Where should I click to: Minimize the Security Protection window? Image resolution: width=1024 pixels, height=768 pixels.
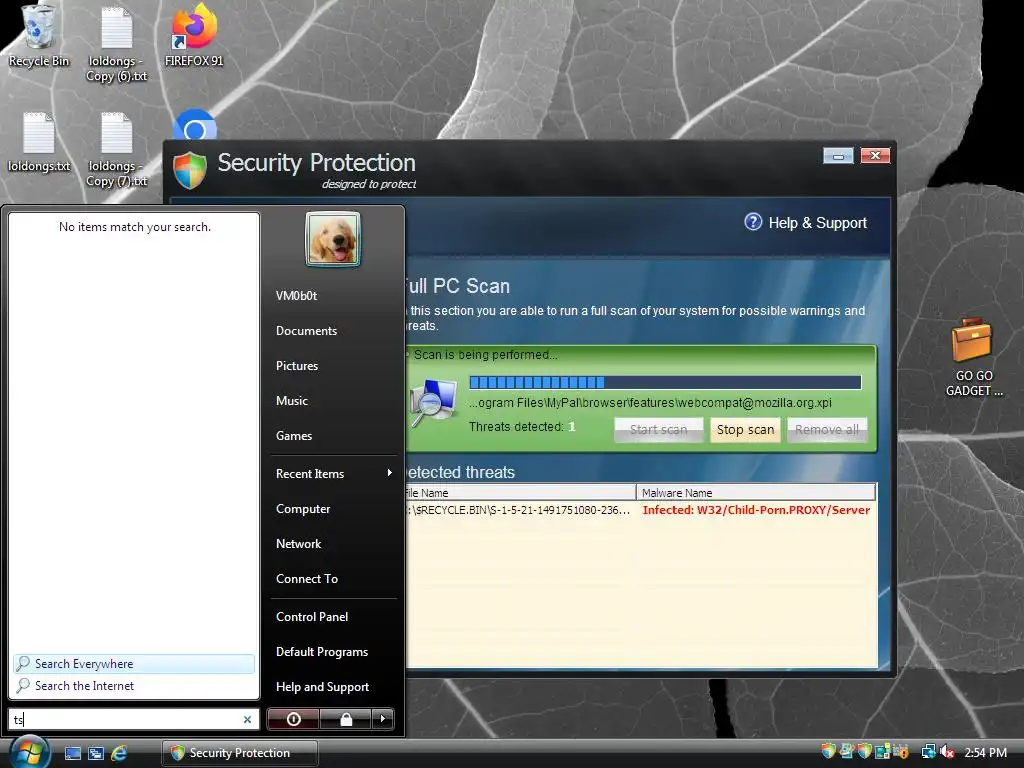tap(838, 155)
